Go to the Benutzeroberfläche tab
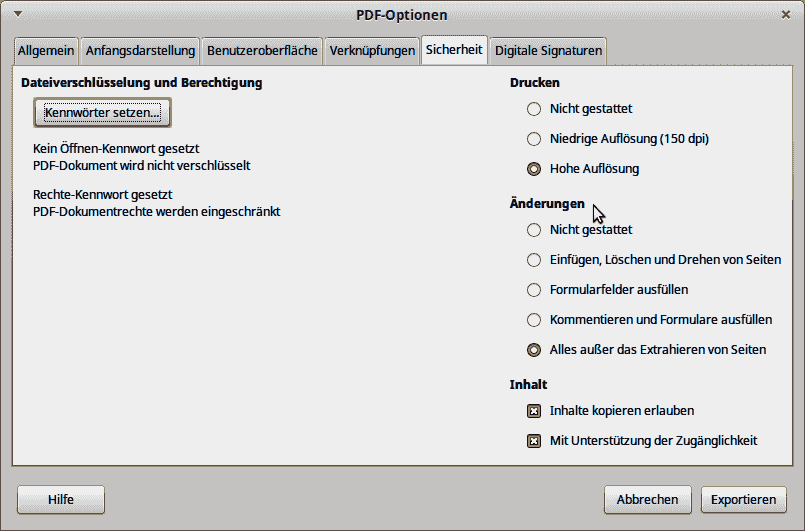This screenshot has height=531, width=805. point(262,51)
